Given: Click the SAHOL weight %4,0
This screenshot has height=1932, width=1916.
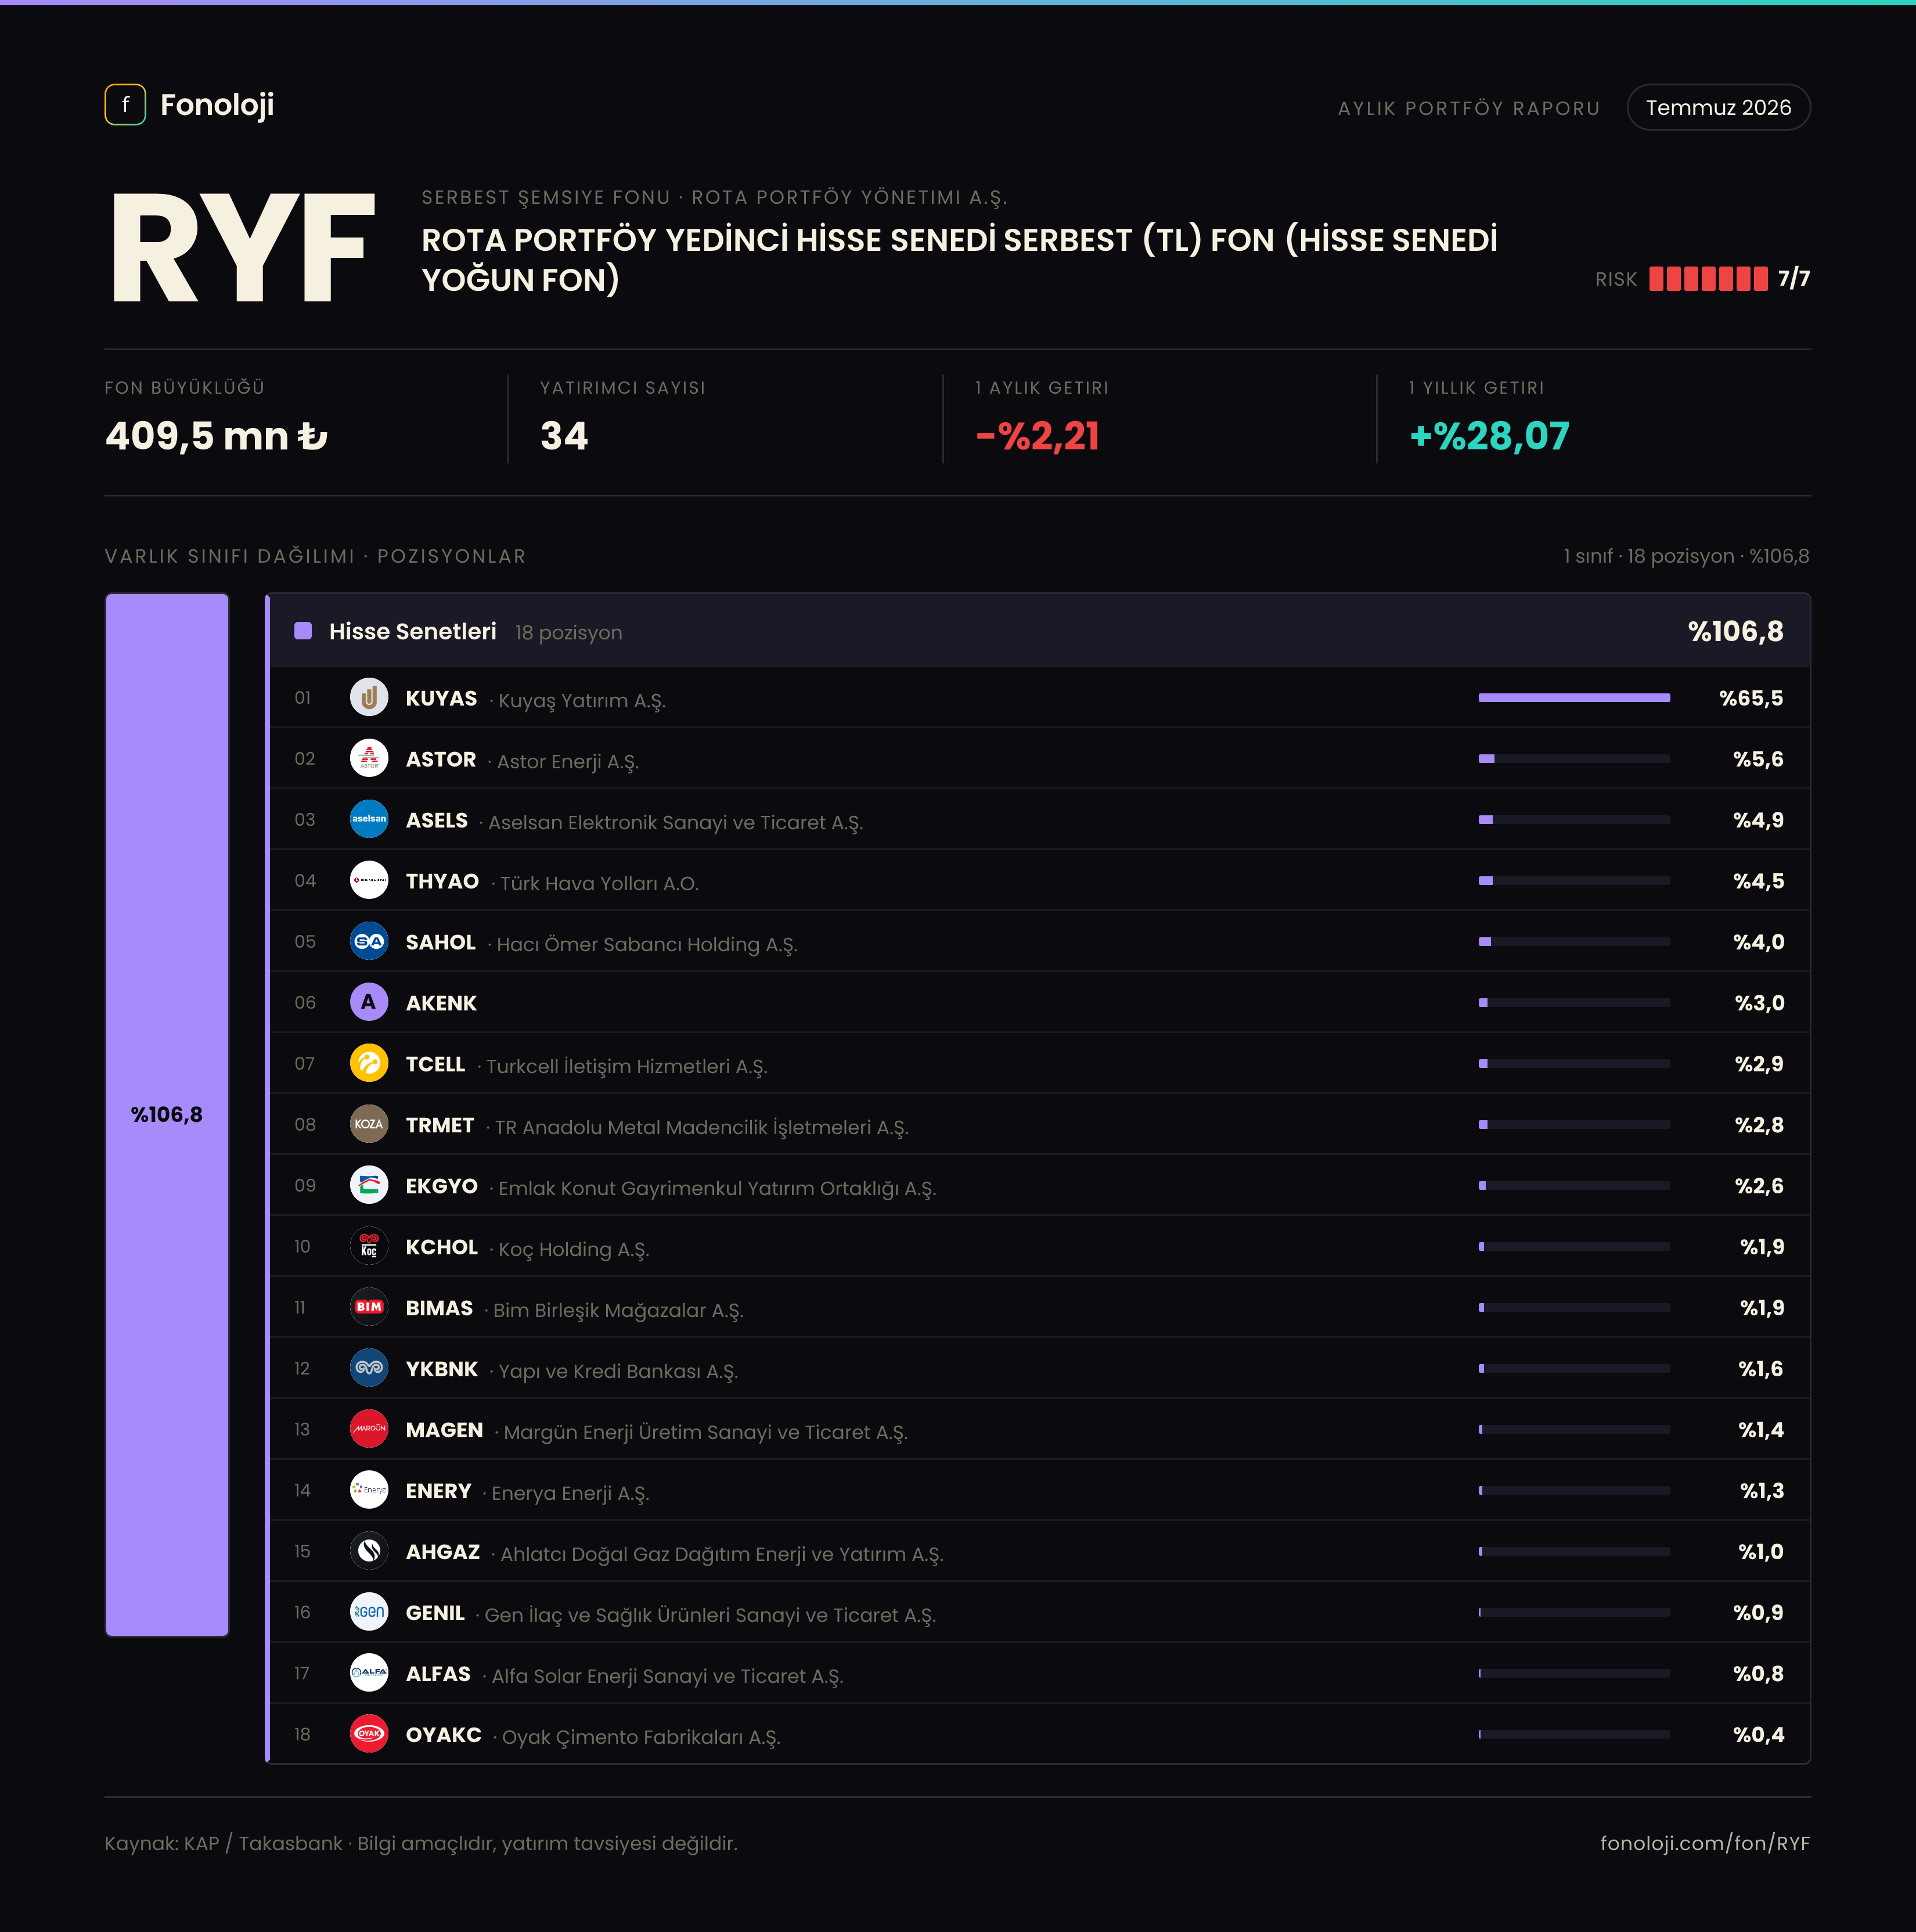Looking at the screenshot, I should click(x=1758, y=942).
